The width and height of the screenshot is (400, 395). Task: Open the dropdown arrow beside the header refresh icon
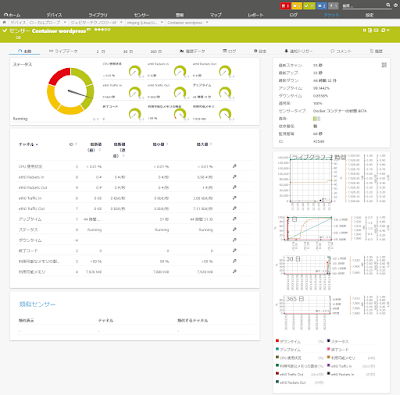click(x=388, y=30)
